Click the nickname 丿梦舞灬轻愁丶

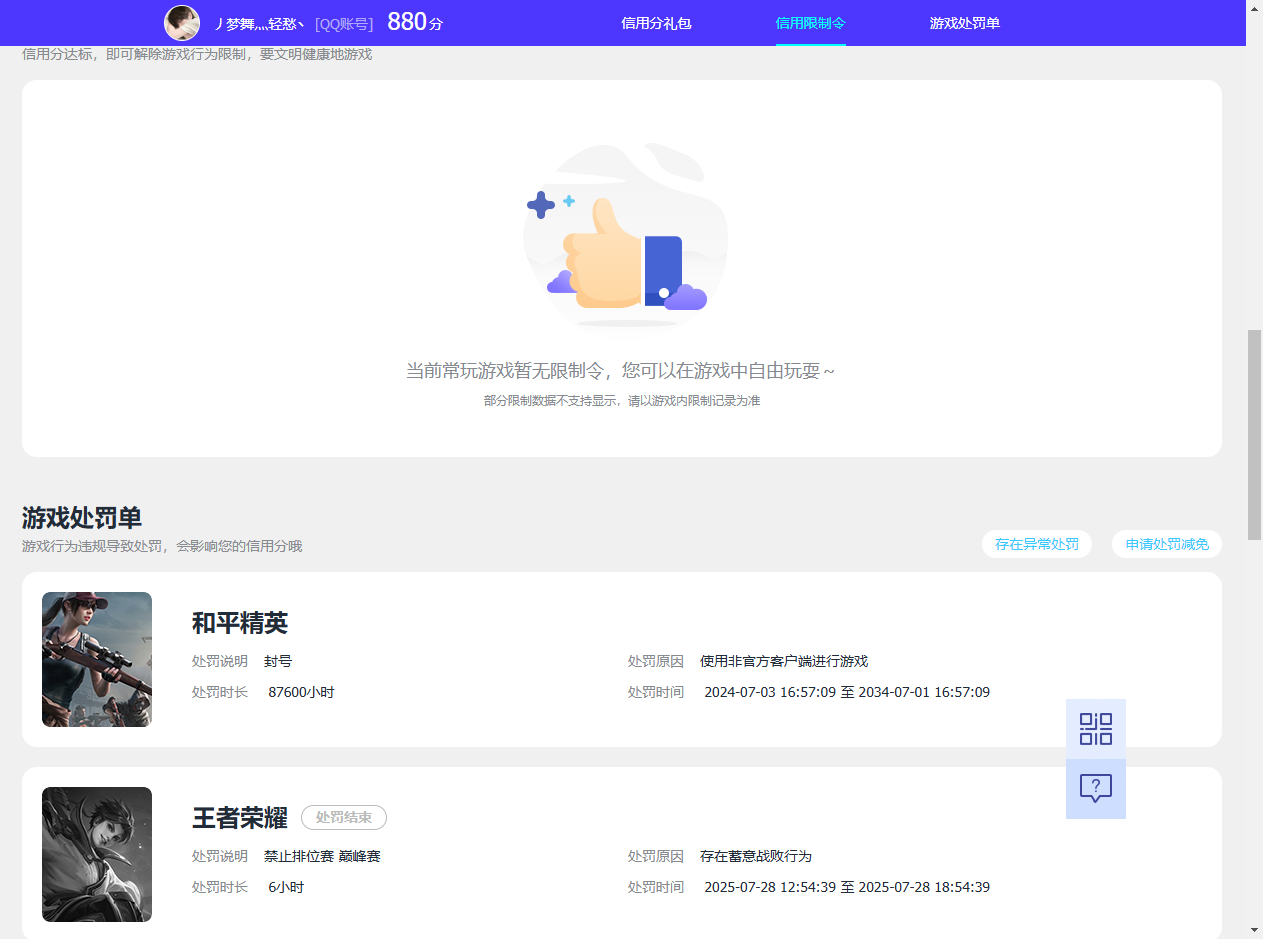pos(259,23)
